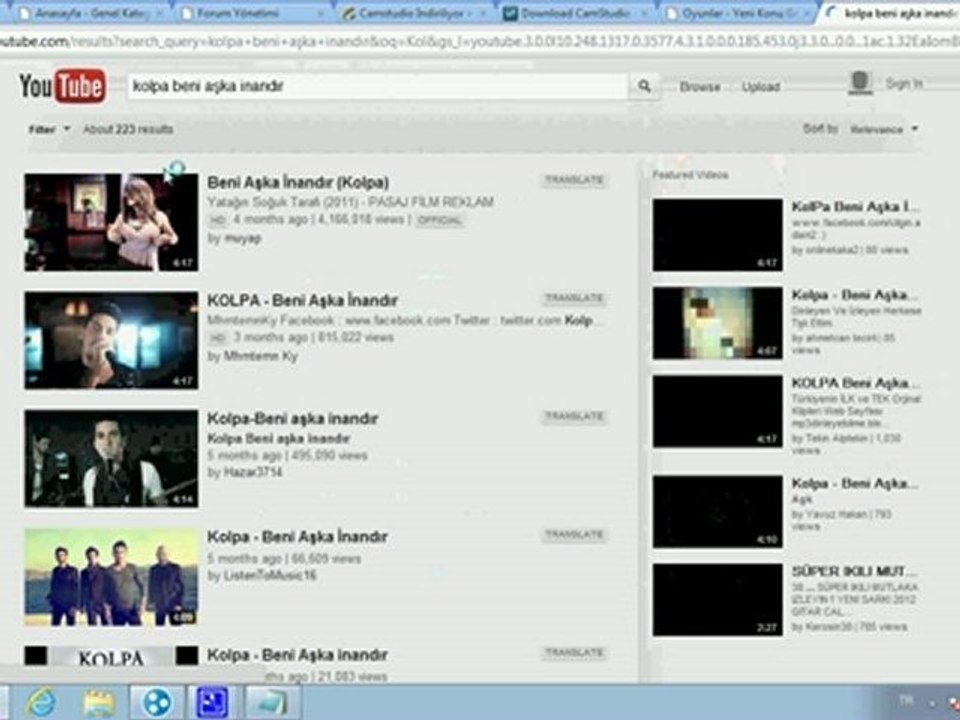This screenshot has height=720, width=960.
Task: Click the blue square taskbar app icon
Action: (212, 702)
